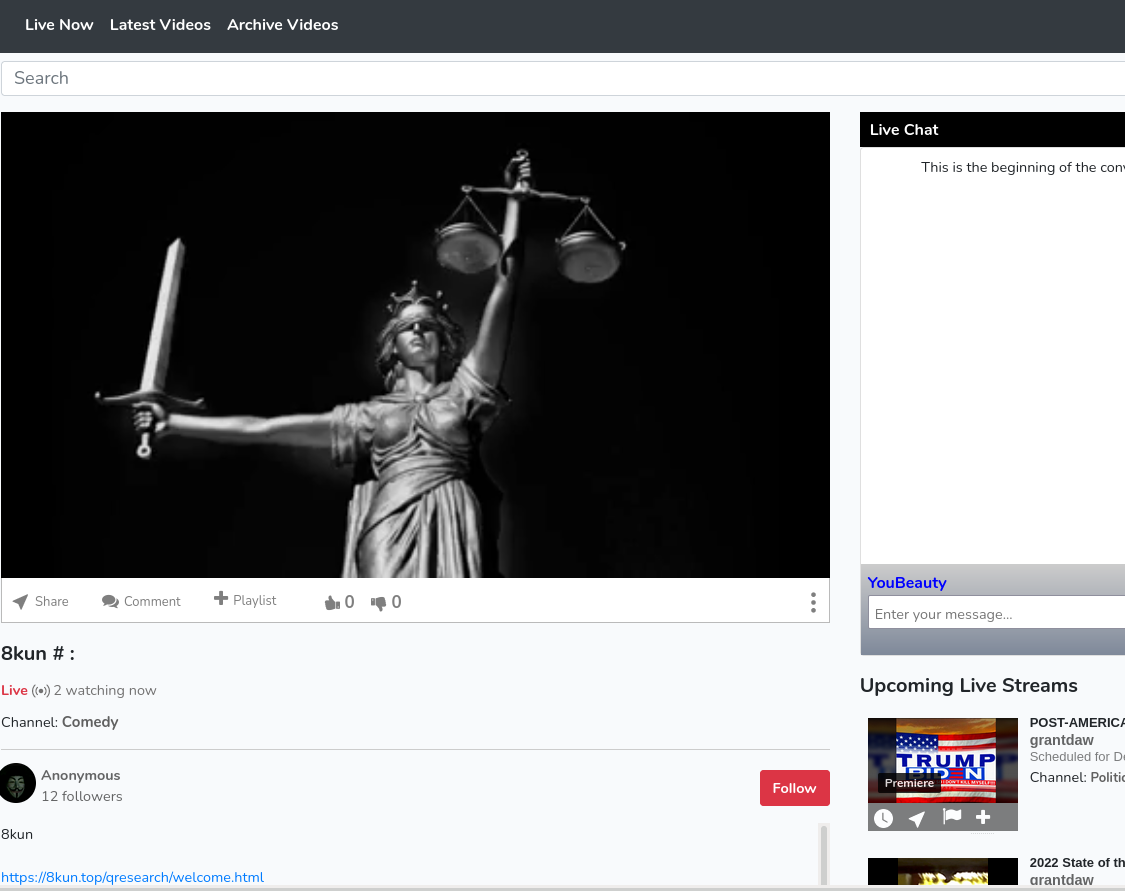Open the three-dot more options menu
Viewport: 1125px width, 891px height.
(x=813, y=603)
